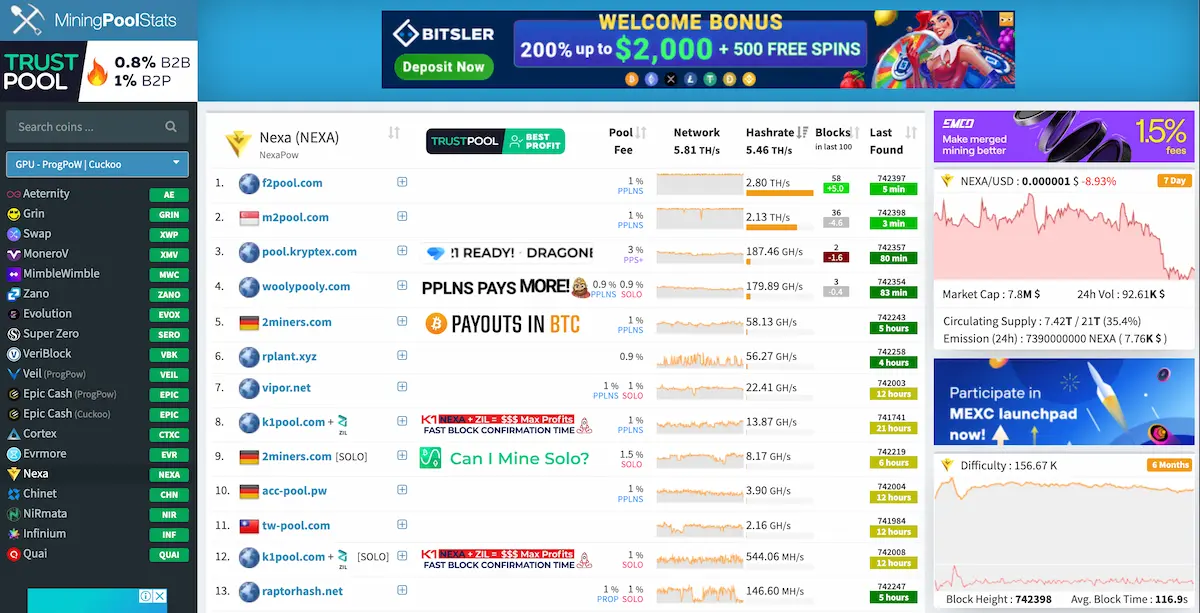Open MimbleWimble in the coin list
Screen dimensions: 1200x613
61,274
